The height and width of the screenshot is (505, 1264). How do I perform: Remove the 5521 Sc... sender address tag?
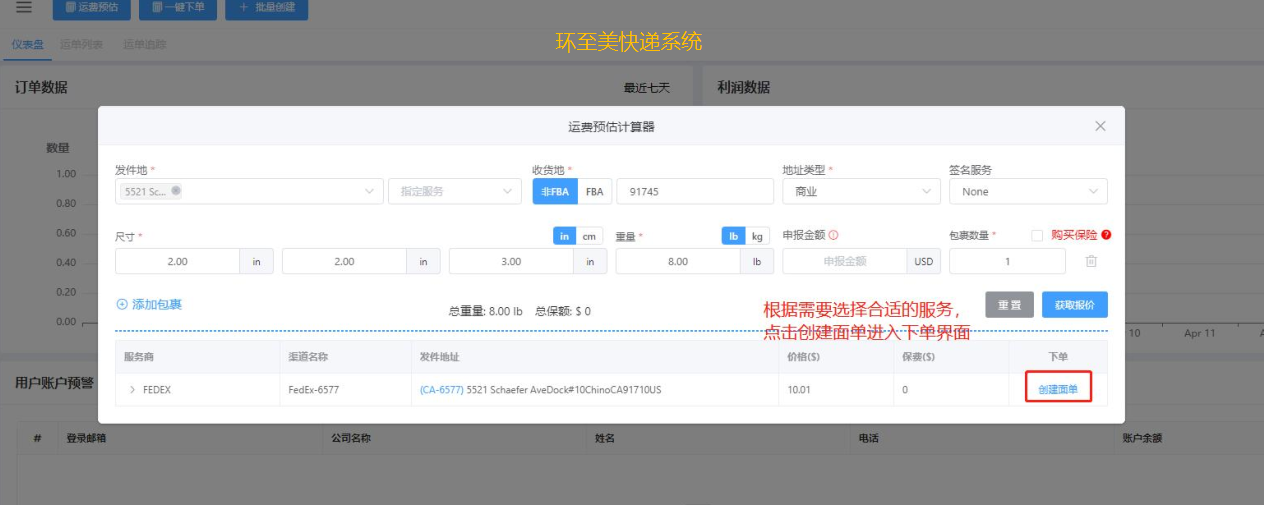(176, 191)
